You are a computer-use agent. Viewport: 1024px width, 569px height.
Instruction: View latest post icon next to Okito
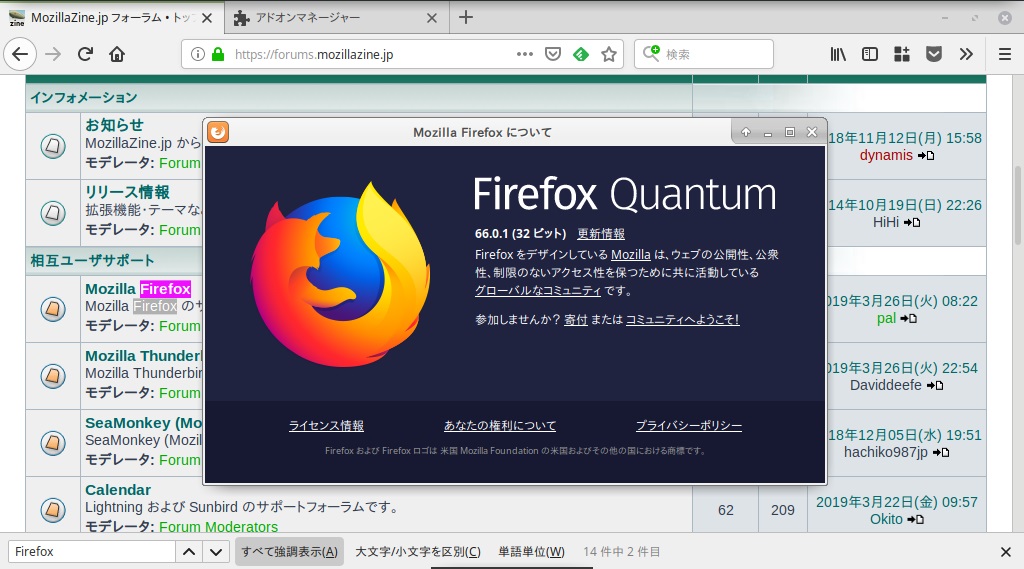pyautogui.click(x=916, y=519)
